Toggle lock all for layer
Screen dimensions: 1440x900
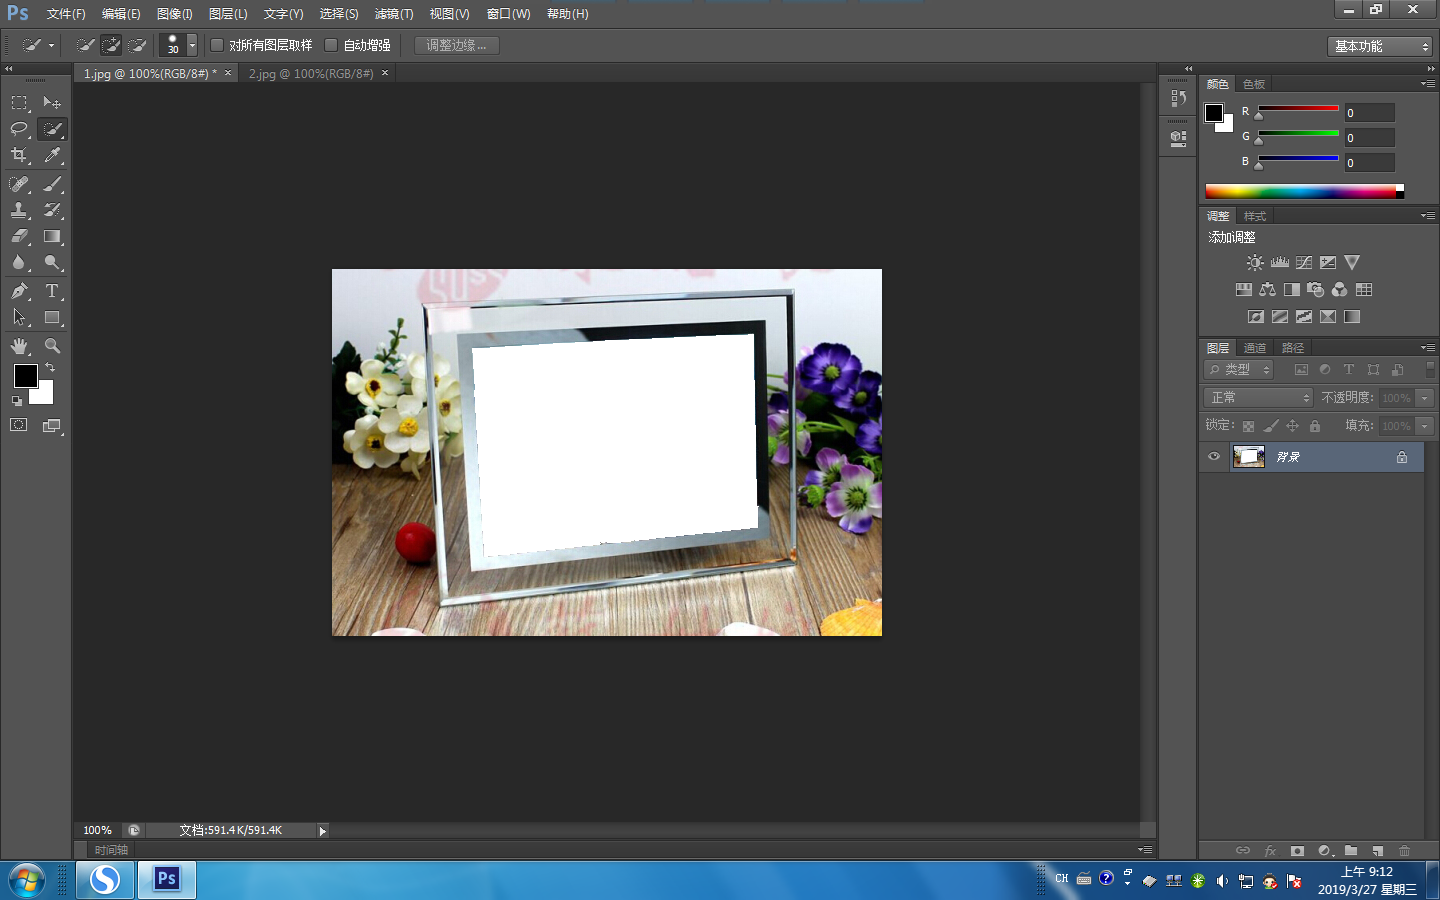[x=1315, y=426]
